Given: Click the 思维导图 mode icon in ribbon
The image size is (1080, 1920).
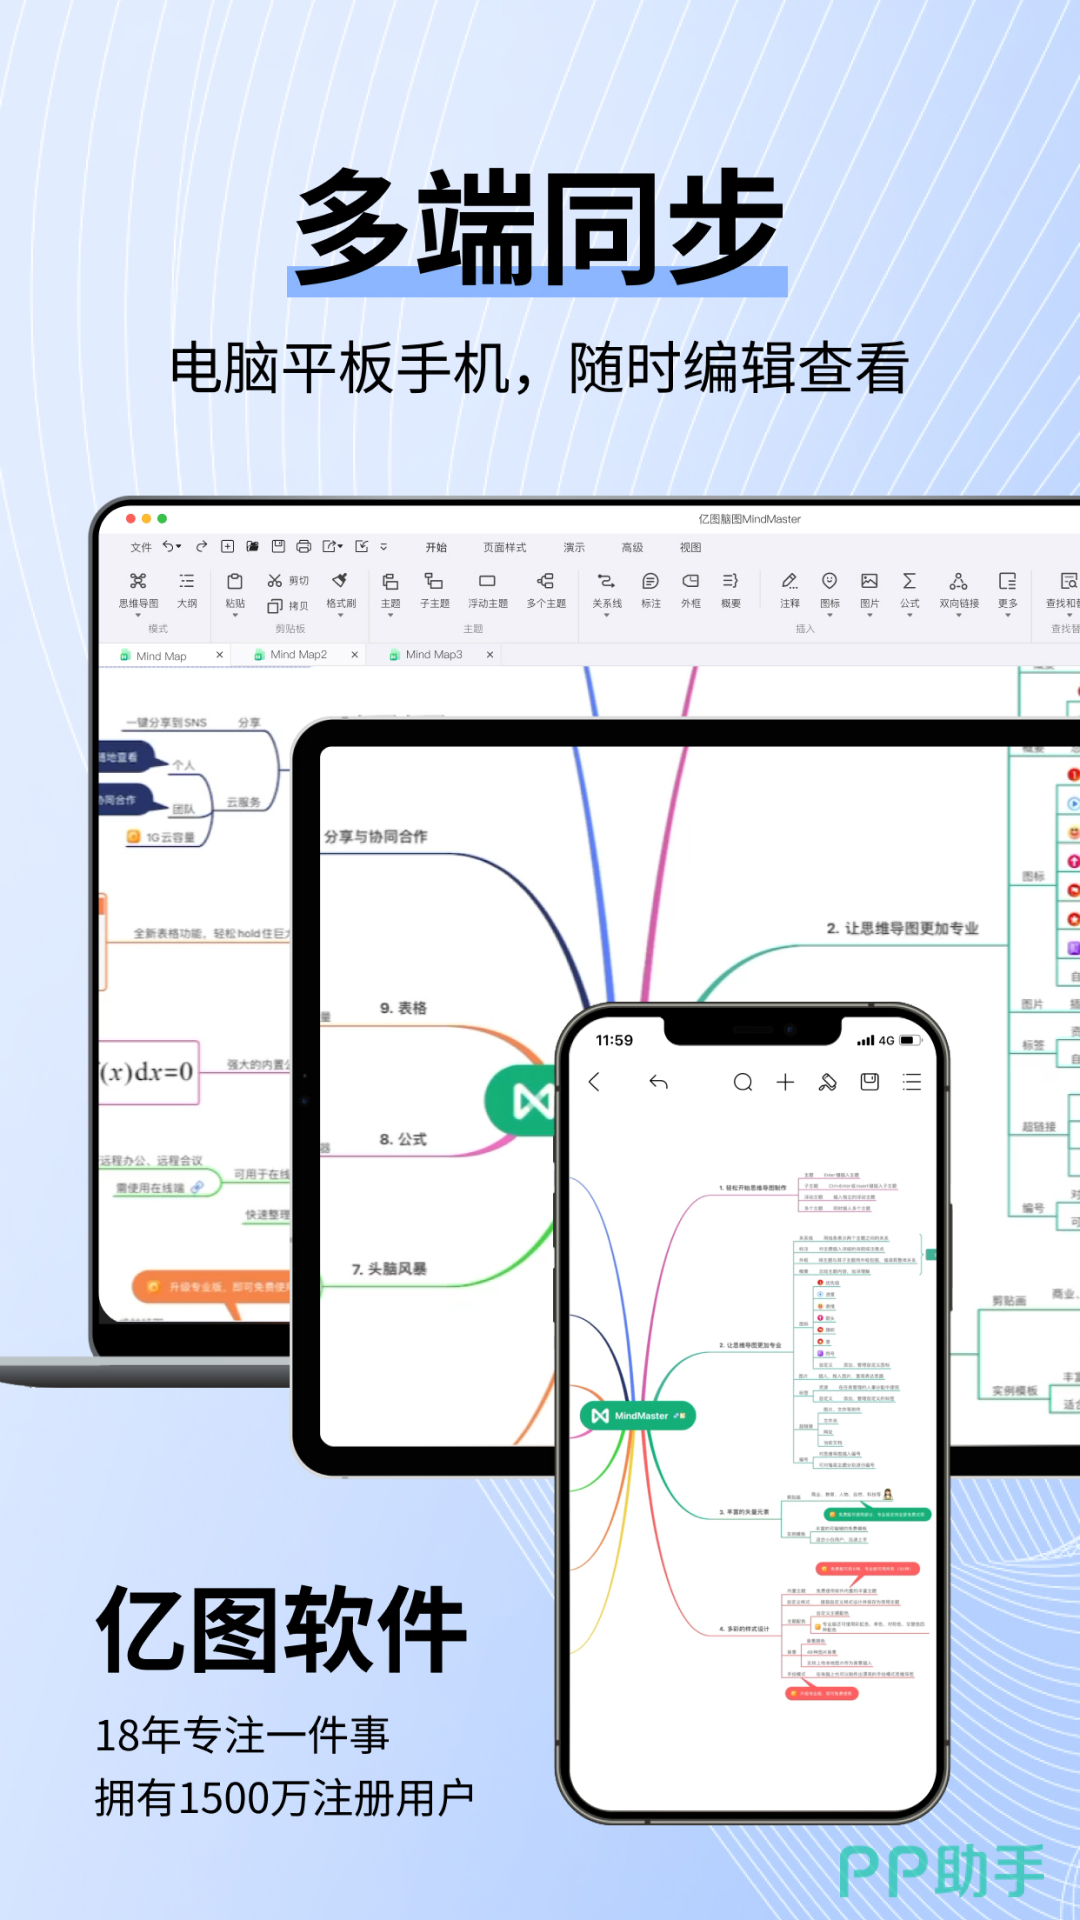Looking at the screenshot, I should [138, 583].
